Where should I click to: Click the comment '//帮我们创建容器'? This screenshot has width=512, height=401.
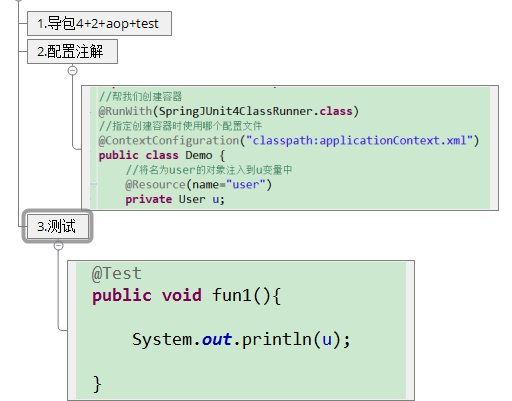point(140,97)
